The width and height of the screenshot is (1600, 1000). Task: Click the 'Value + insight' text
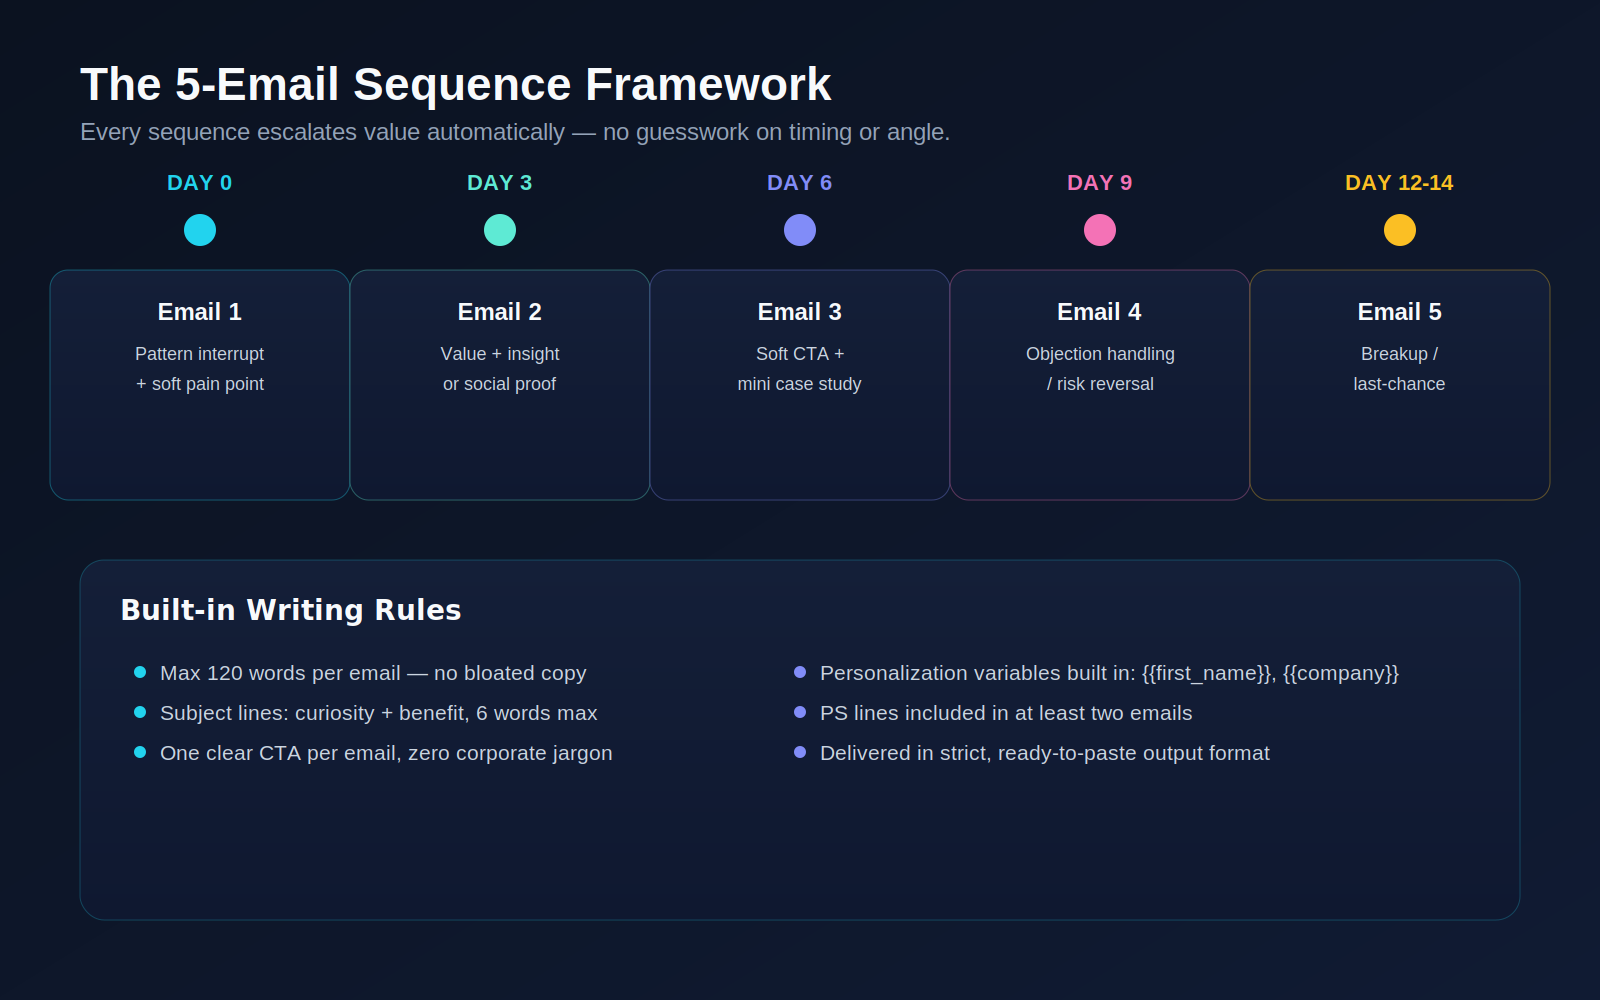coord(500,354)
